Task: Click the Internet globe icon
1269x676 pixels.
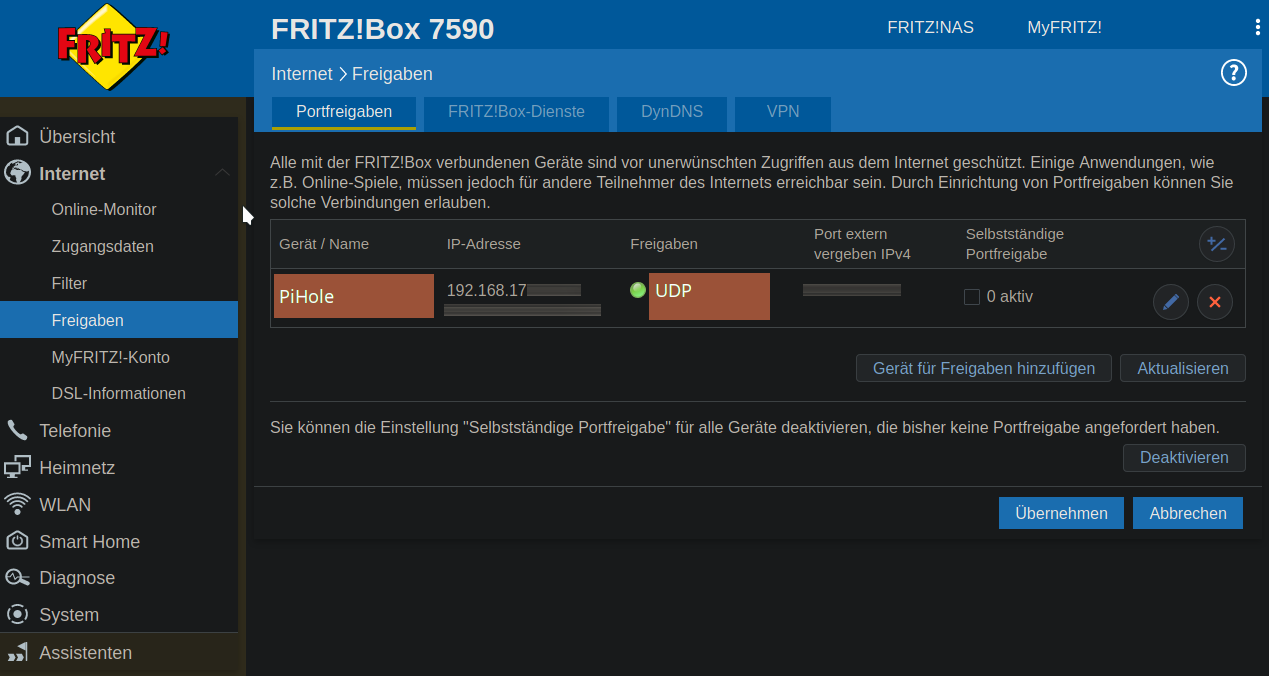Action: [x=17, y=173]
